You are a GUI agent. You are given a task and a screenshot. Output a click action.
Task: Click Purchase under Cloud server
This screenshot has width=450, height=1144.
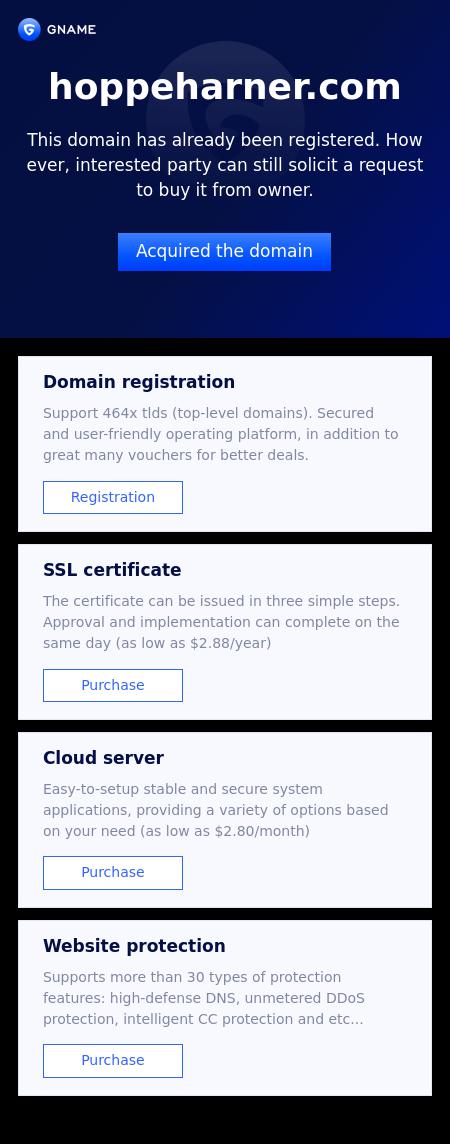113,873
